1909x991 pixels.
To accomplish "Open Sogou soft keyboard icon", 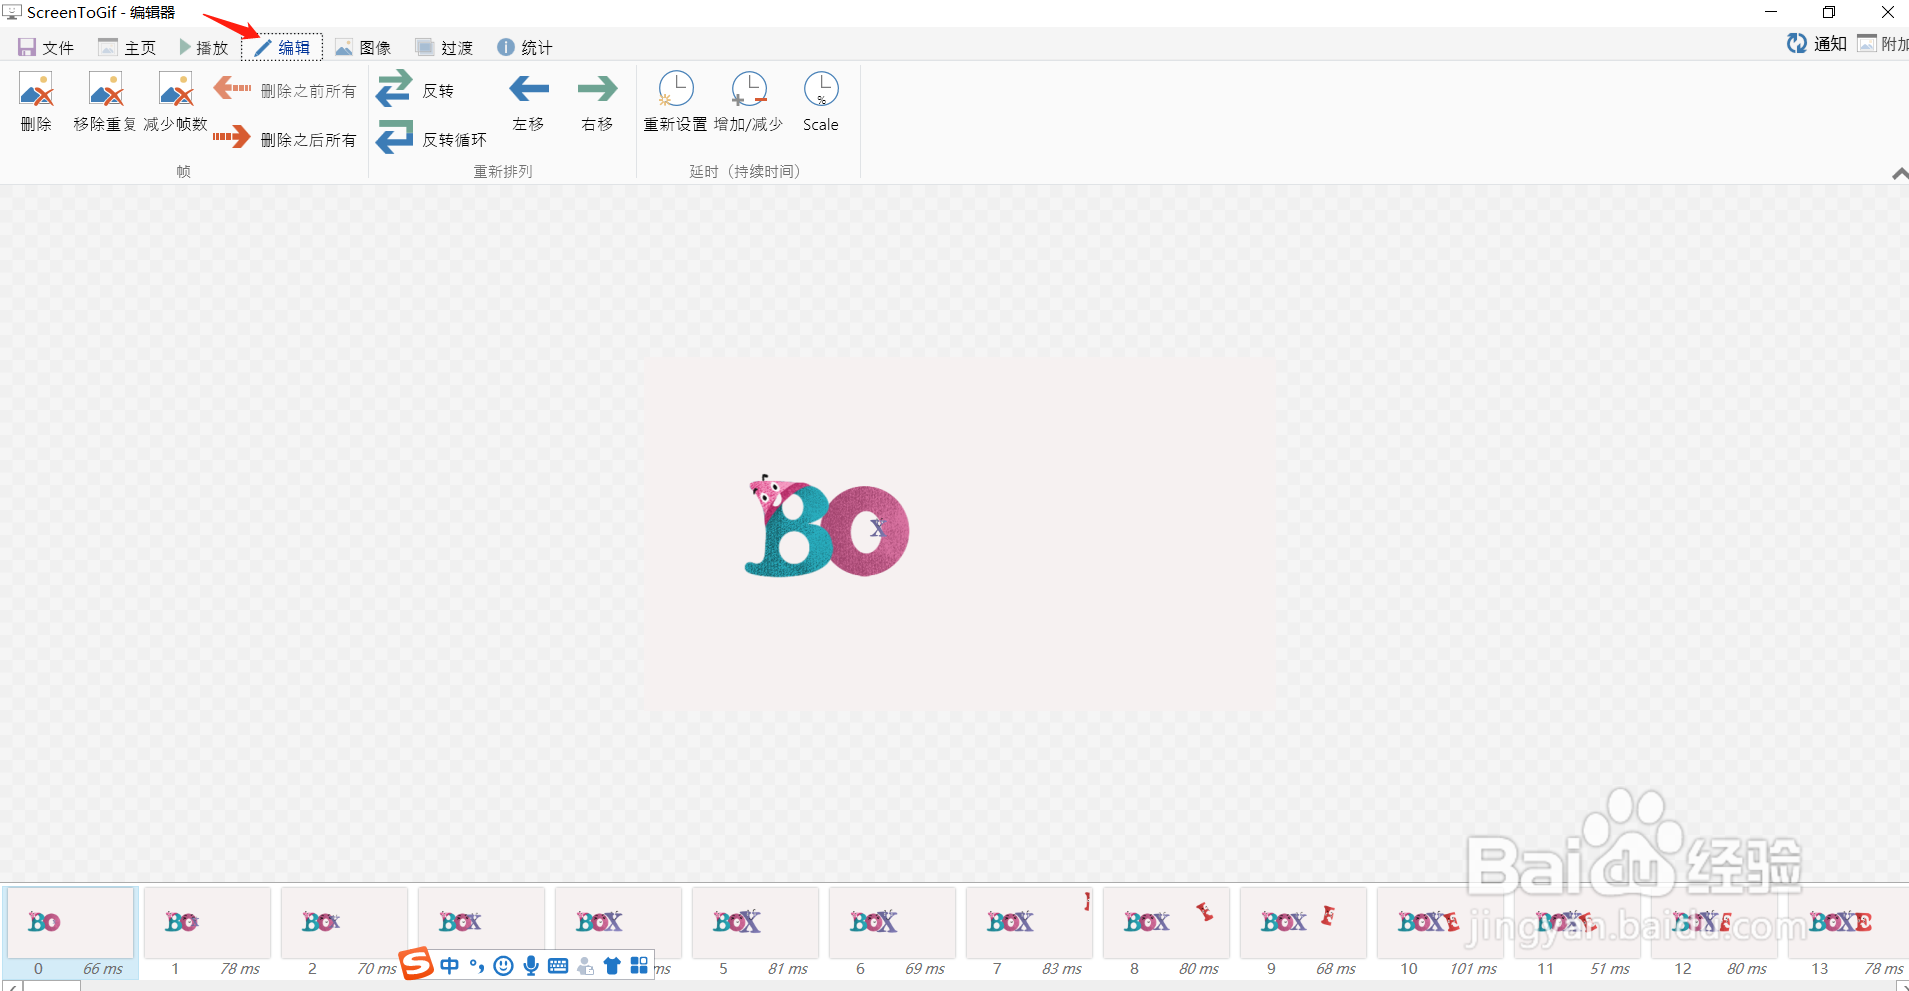I will (558, 965).
